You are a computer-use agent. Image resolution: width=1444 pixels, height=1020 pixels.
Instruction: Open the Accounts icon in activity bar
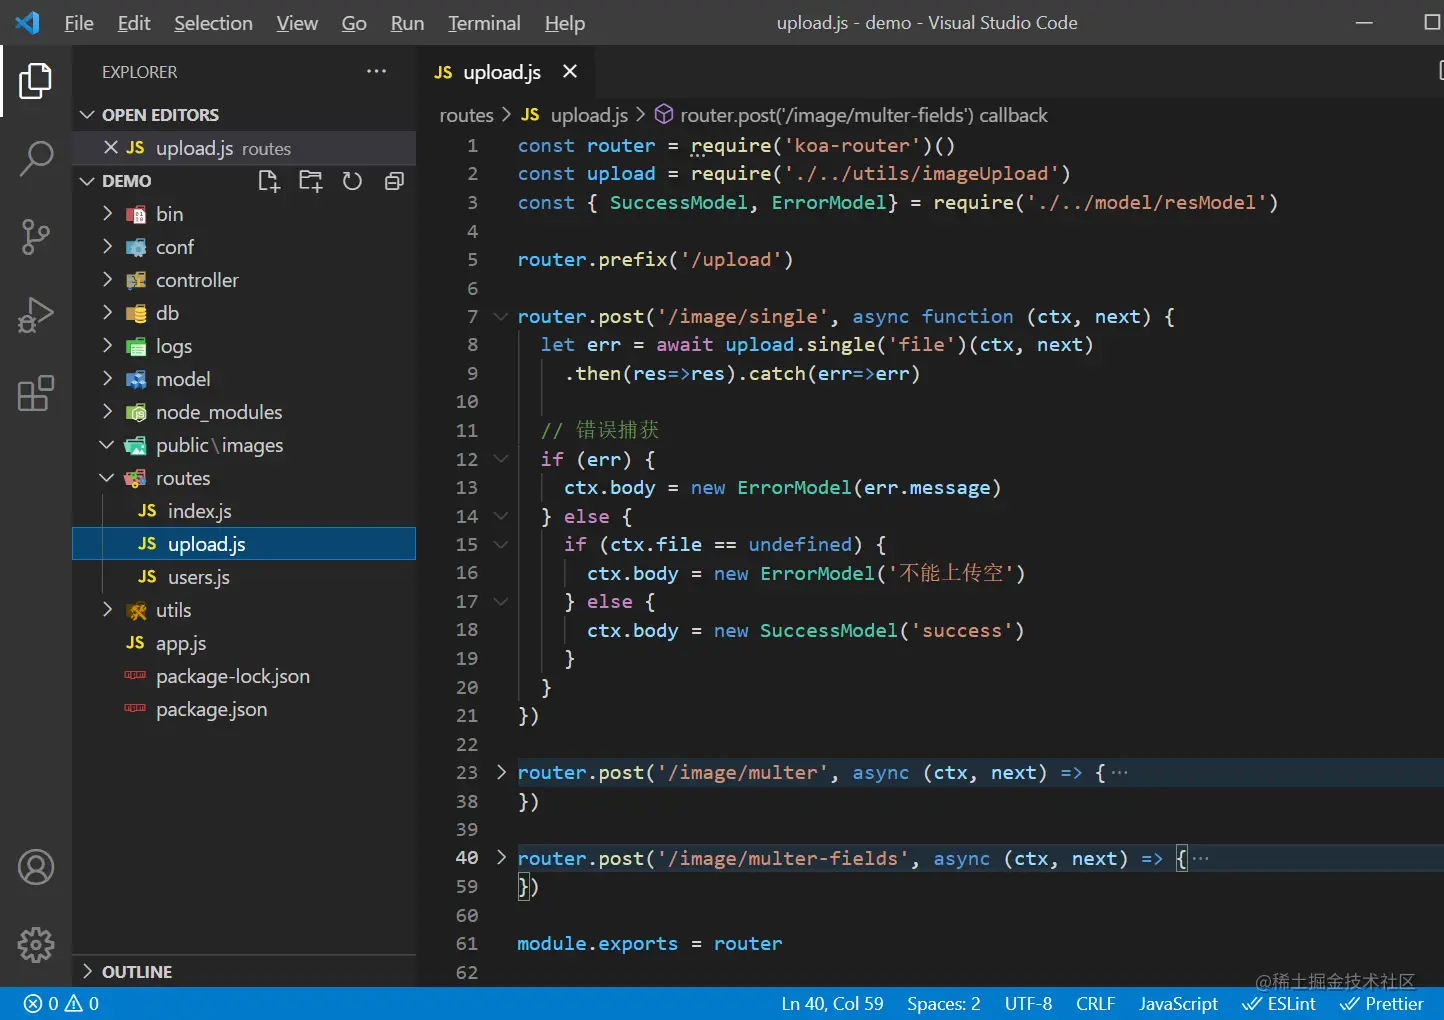point(36,867)
